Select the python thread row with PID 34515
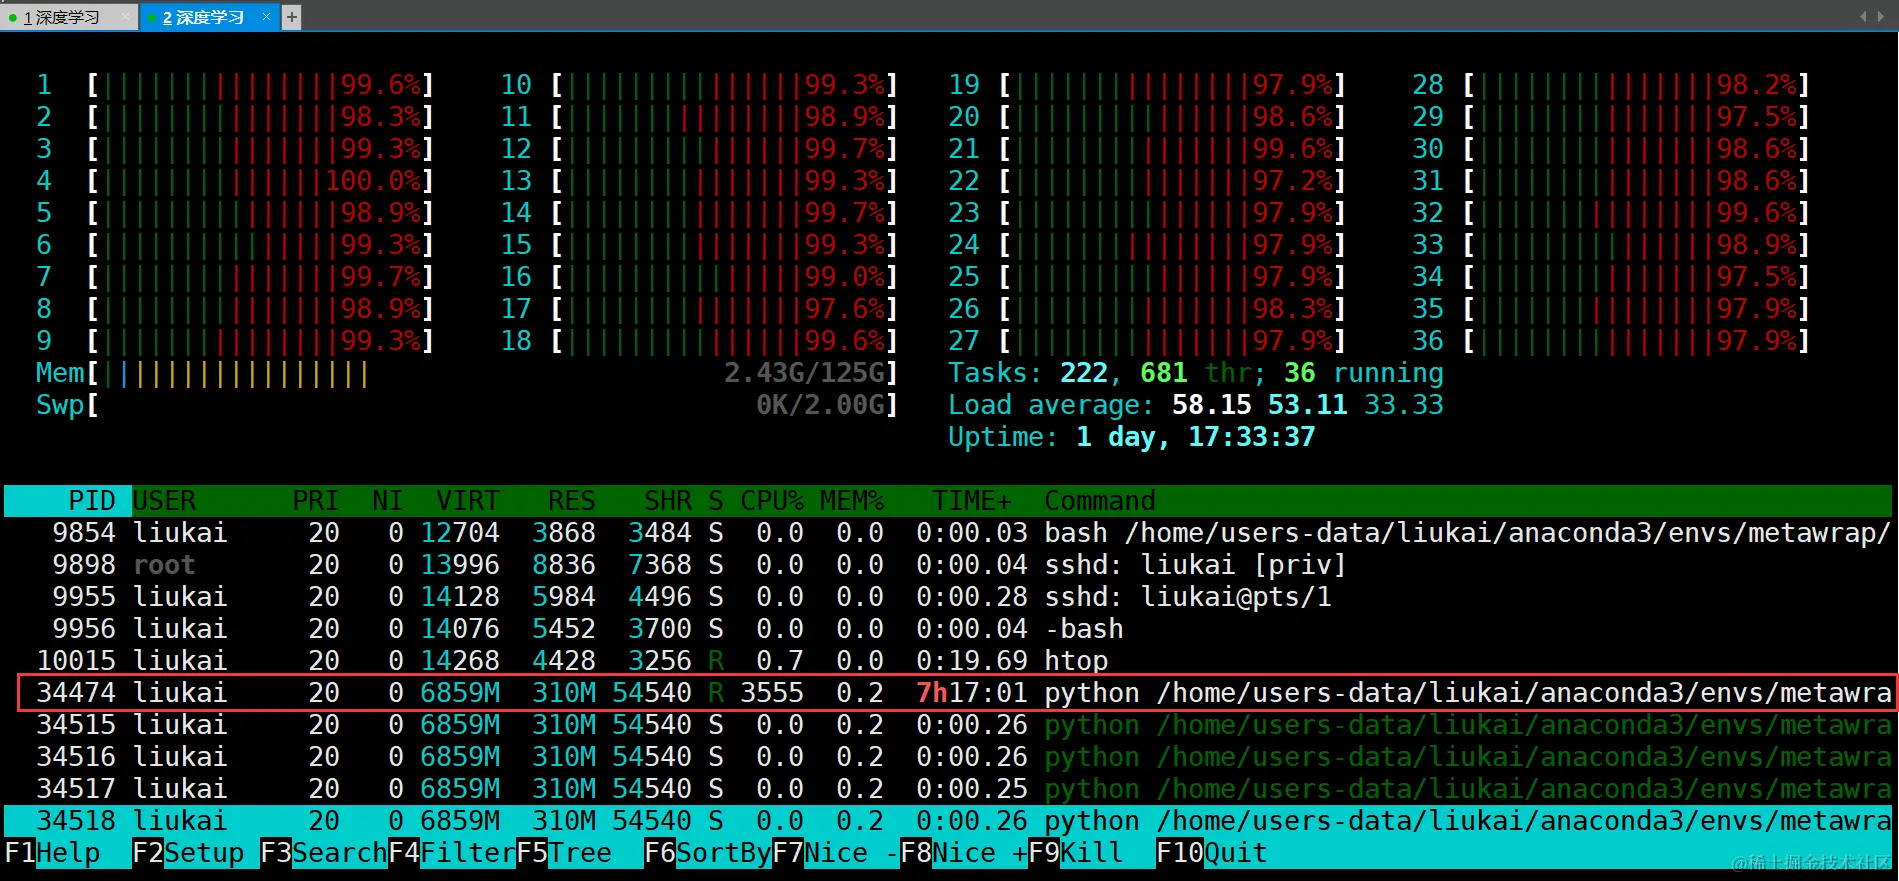The width and height of the screenshot is (1899, 881). [948, 725]
